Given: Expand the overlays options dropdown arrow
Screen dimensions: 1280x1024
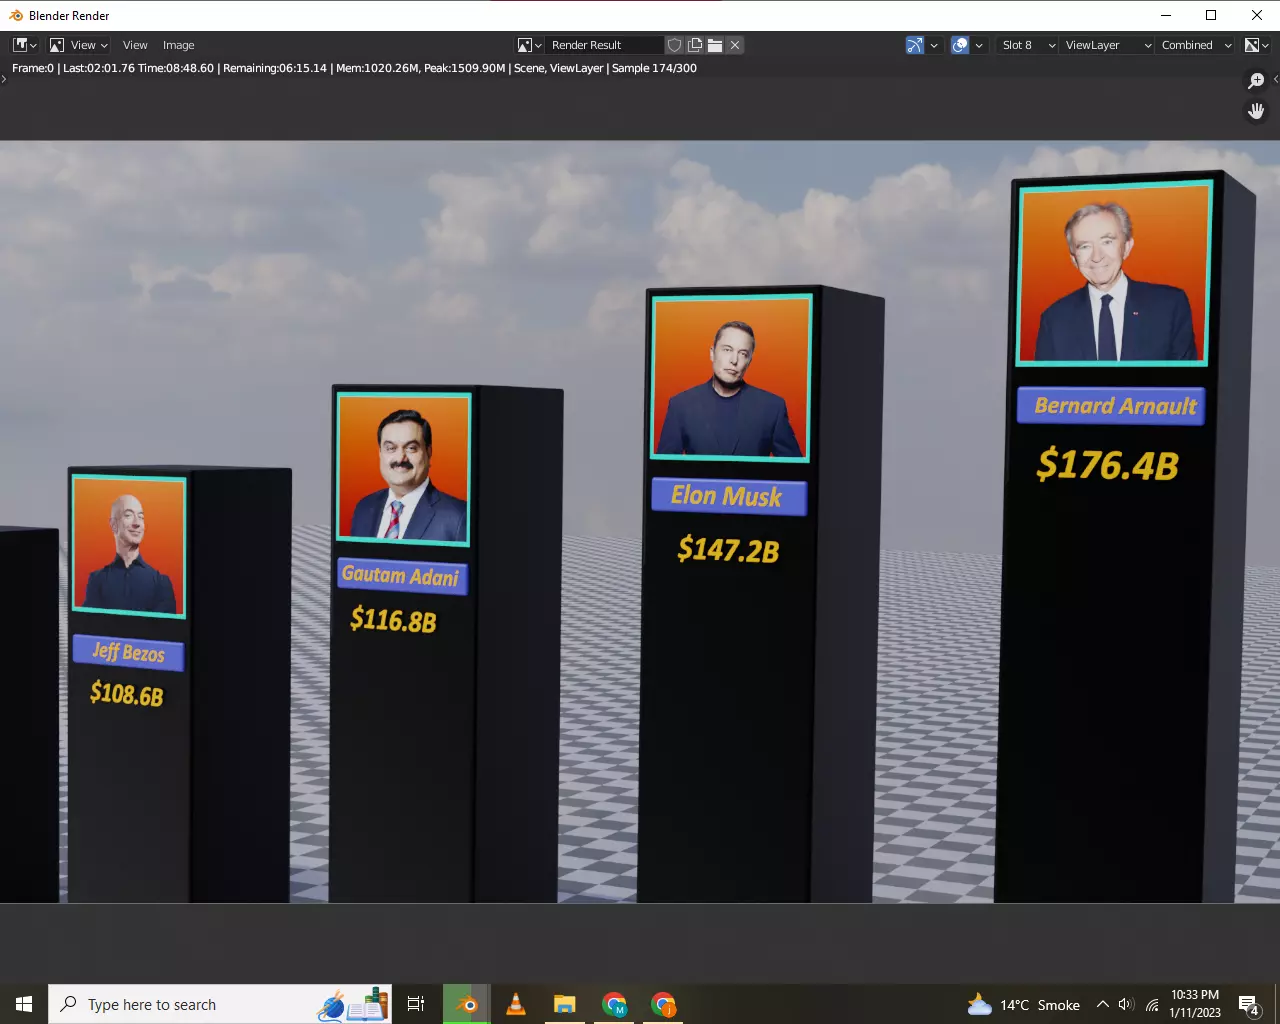Looking at the screenshot, I should [979, 45].
